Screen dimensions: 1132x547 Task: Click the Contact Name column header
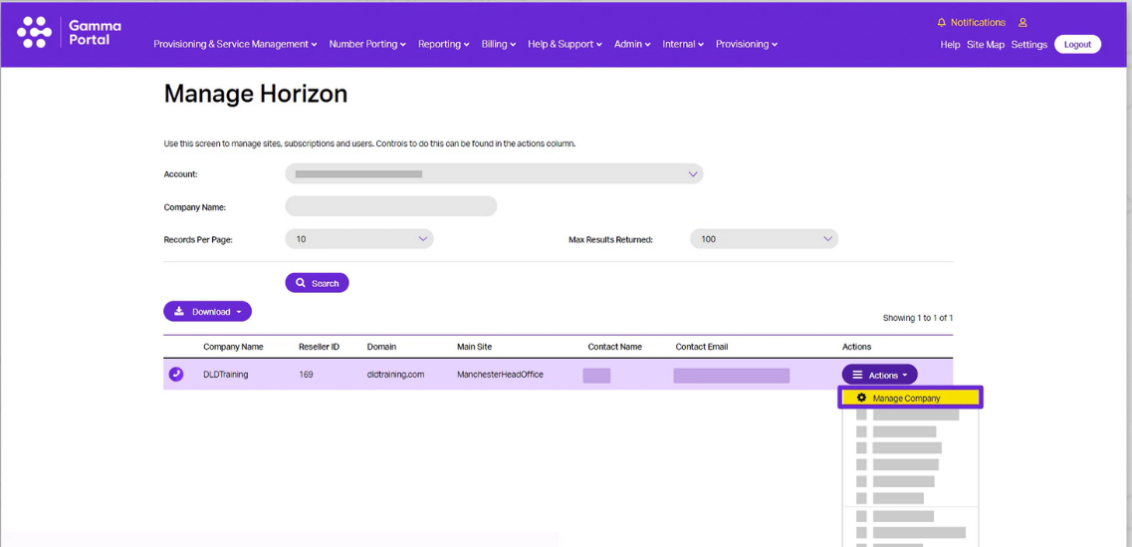615,347
